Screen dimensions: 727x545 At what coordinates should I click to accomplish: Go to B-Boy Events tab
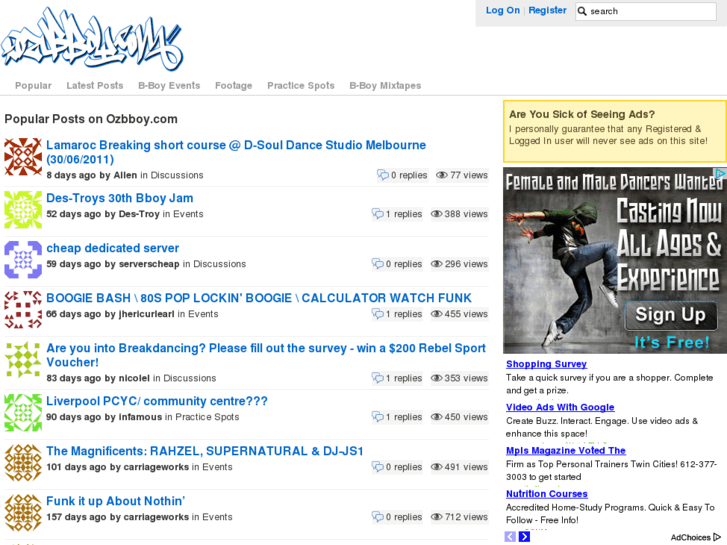169,85
